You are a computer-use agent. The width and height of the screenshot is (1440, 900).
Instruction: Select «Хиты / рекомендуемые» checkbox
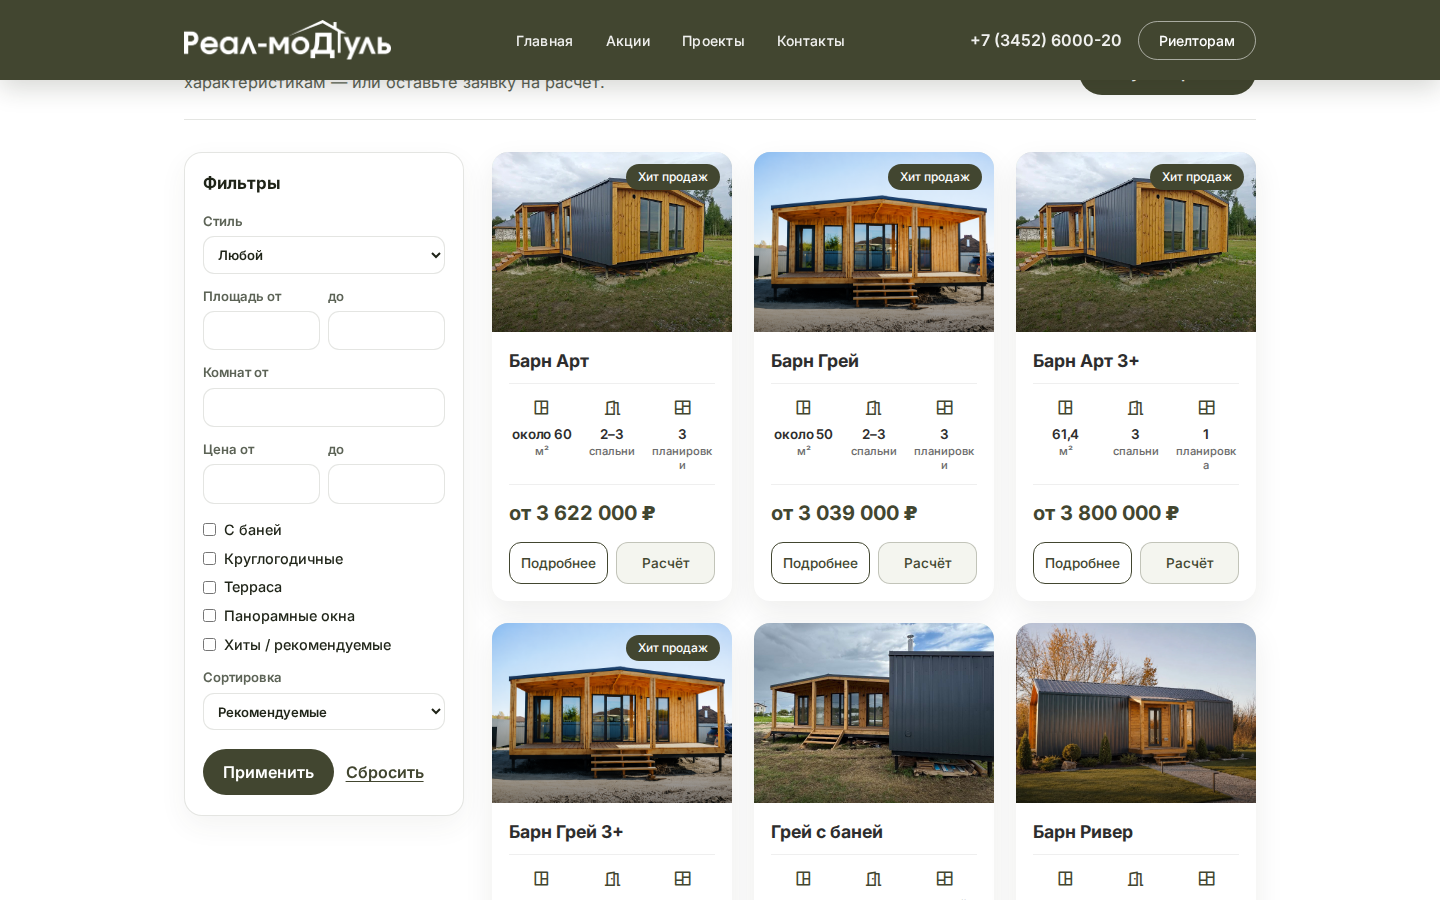click(x=210, y=645)
